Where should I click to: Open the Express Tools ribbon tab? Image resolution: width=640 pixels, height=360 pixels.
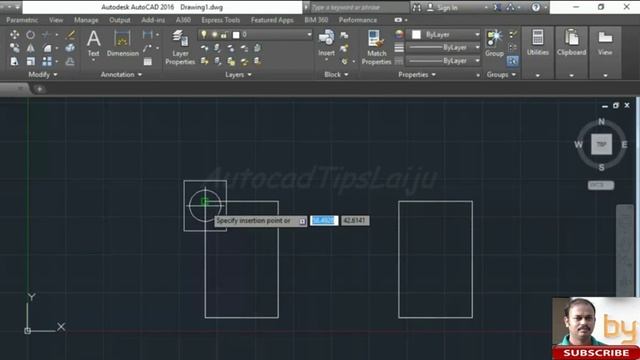220,20
